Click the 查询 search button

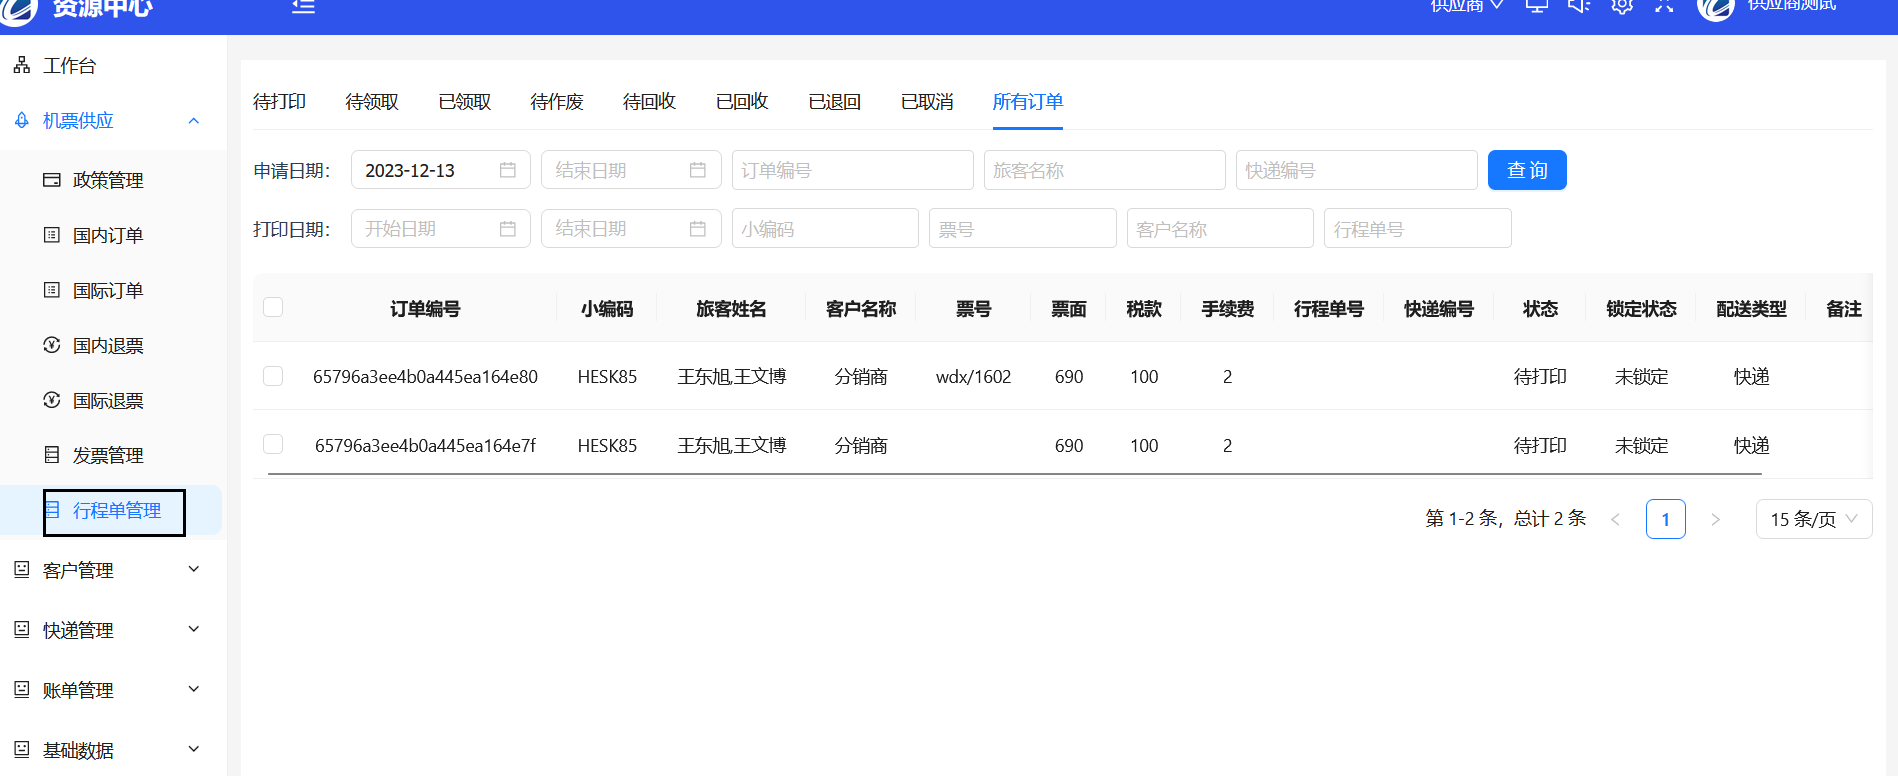click(1527, 170)
